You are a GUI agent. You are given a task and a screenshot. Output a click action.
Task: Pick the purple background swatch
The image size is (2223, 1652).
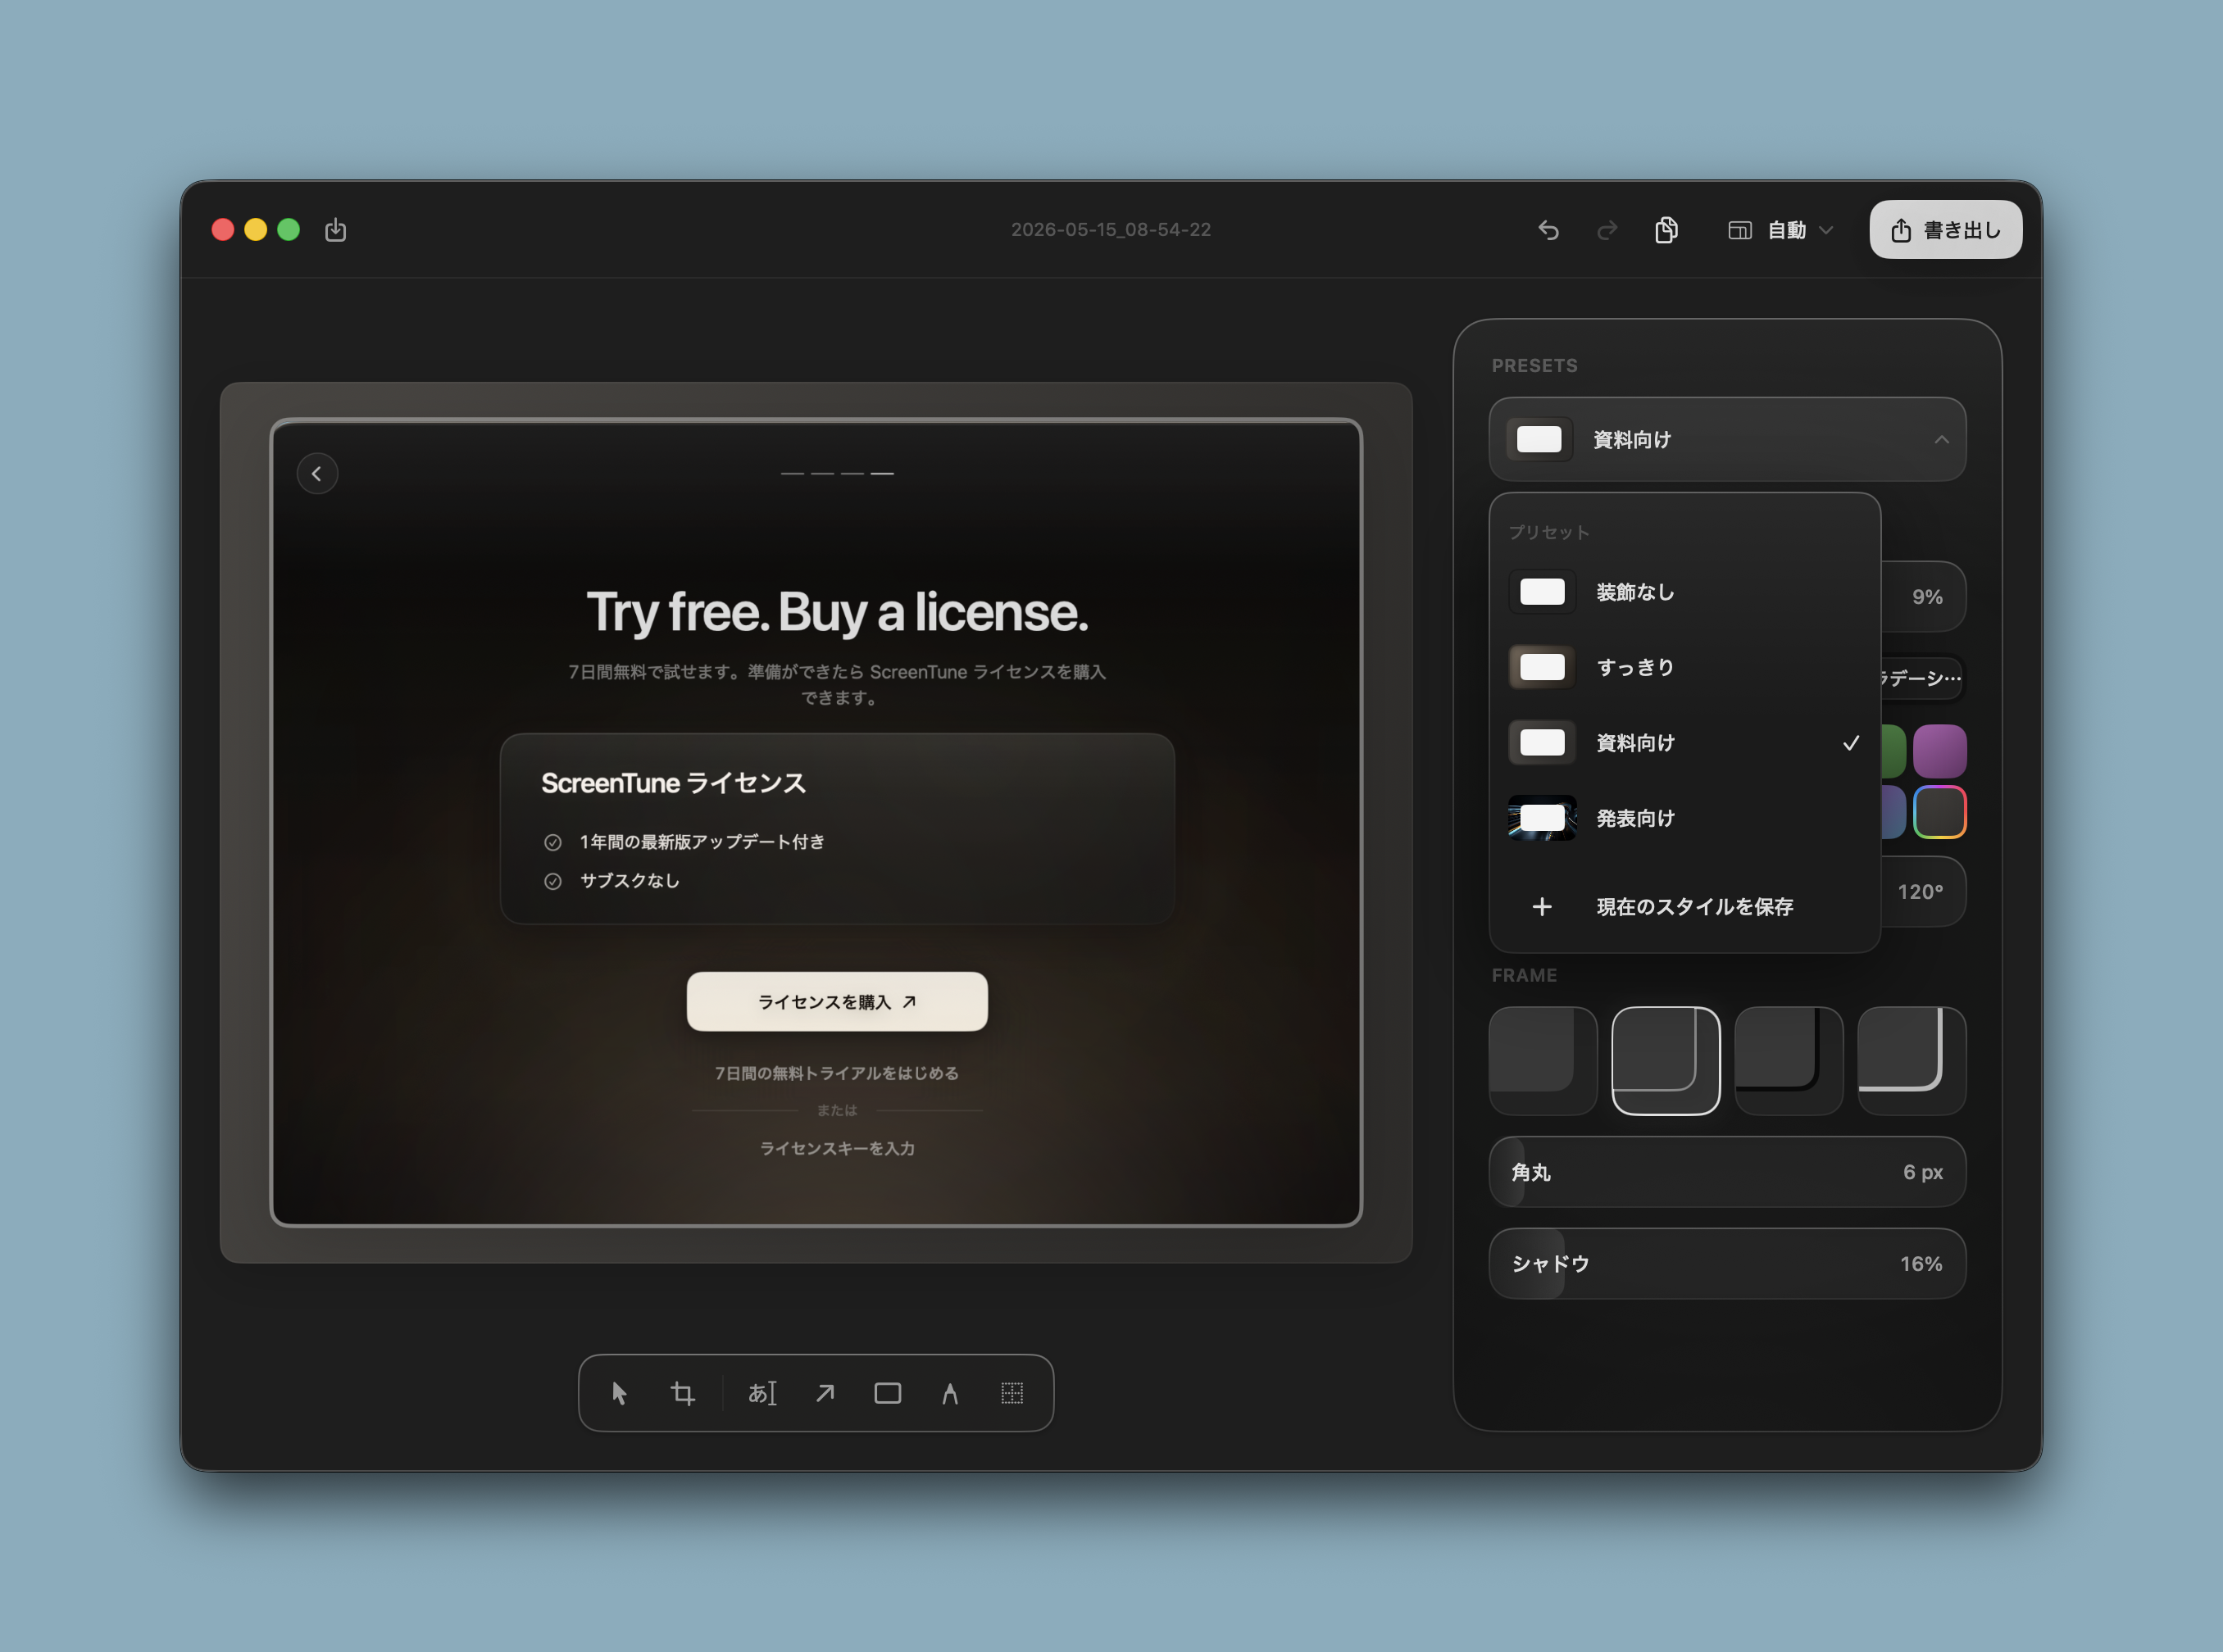click(x=1939, y=751)
